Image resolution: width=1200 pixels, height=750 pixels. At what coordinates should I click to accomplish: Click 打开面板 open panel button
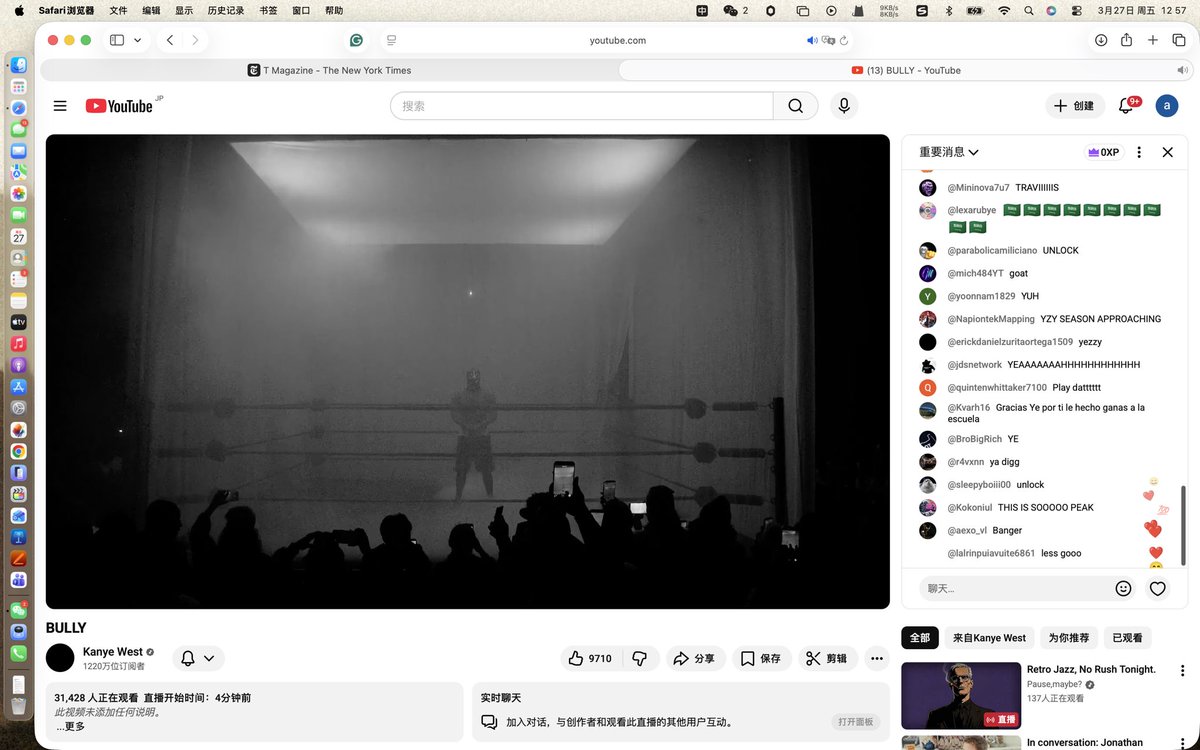(856, 722)
